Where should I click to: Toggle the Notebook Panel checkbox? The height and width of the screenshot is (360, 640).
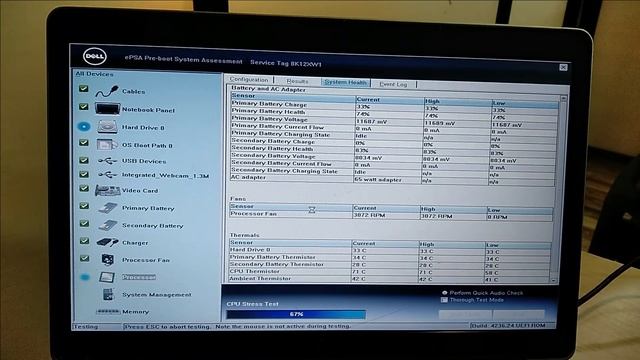pyautogui.click(x=84, y=107)
